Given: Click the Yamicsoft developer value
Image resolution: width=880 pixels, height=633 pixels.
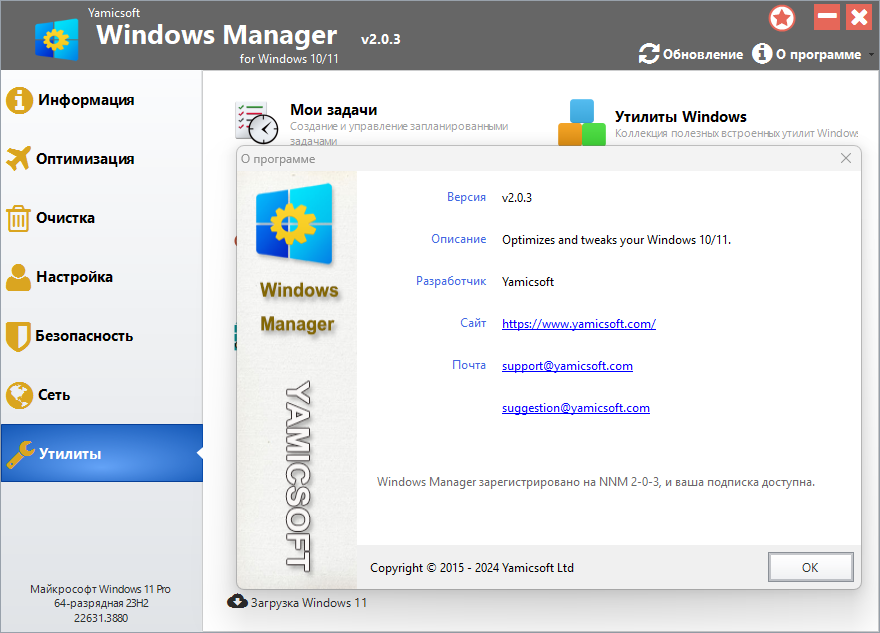Looking at the screenshot, I should point(528,282).
